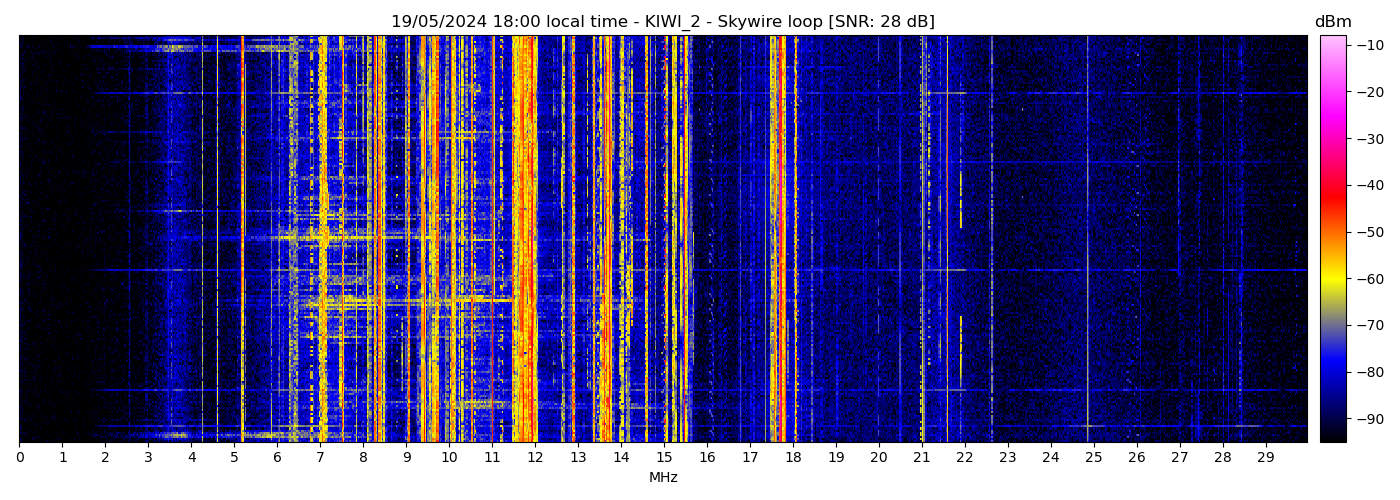Click the dBm colorbar label
This screenshot has height=500, width=1400.
click(1332, 22)
